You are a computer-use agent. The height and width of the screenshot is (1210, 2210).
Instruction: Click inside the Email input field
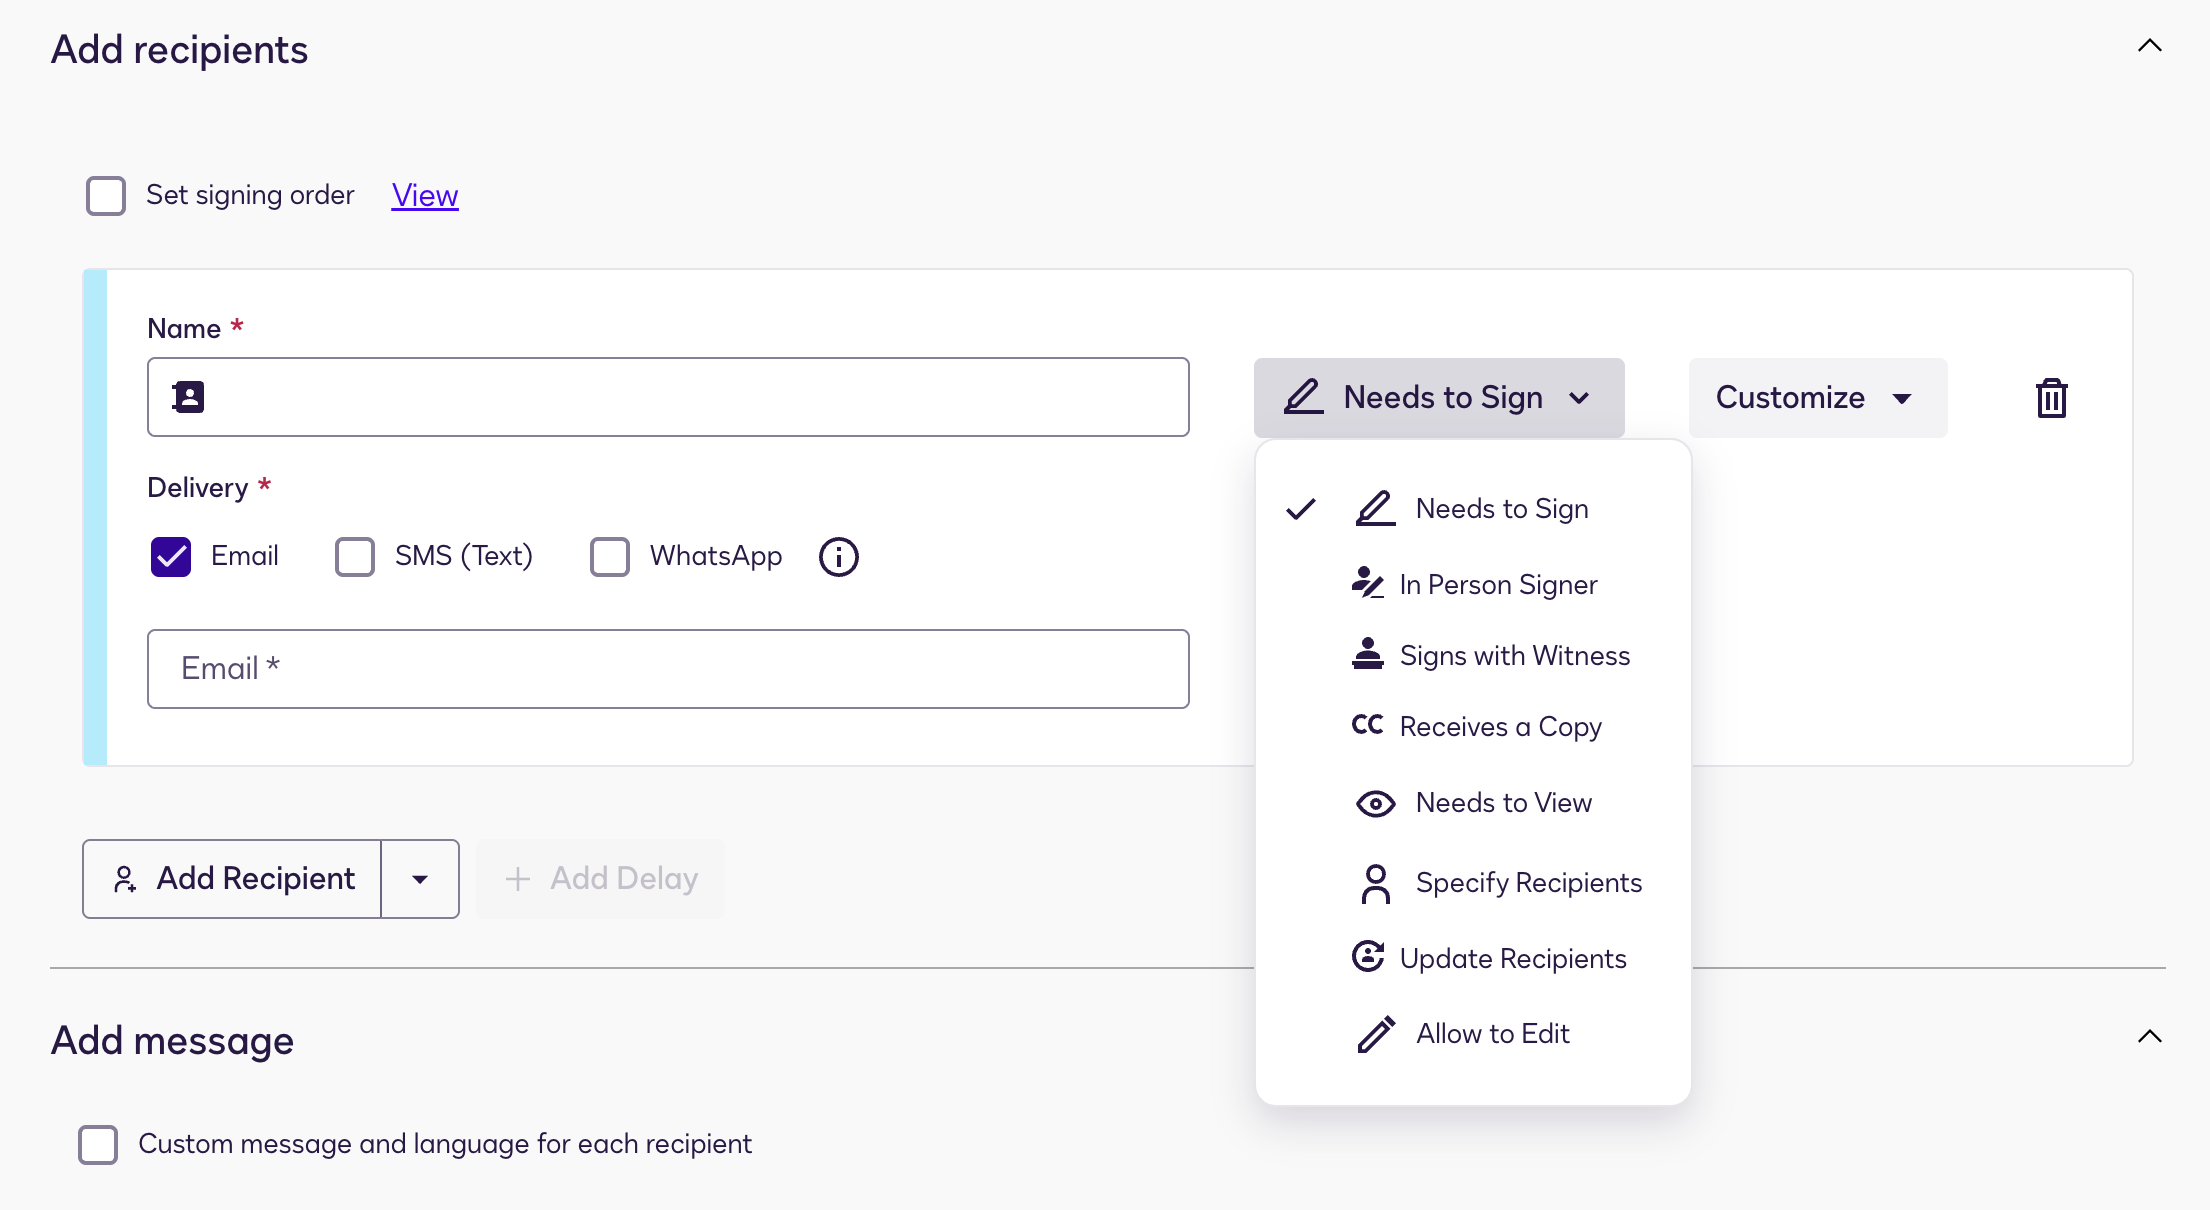coord(668,669)
